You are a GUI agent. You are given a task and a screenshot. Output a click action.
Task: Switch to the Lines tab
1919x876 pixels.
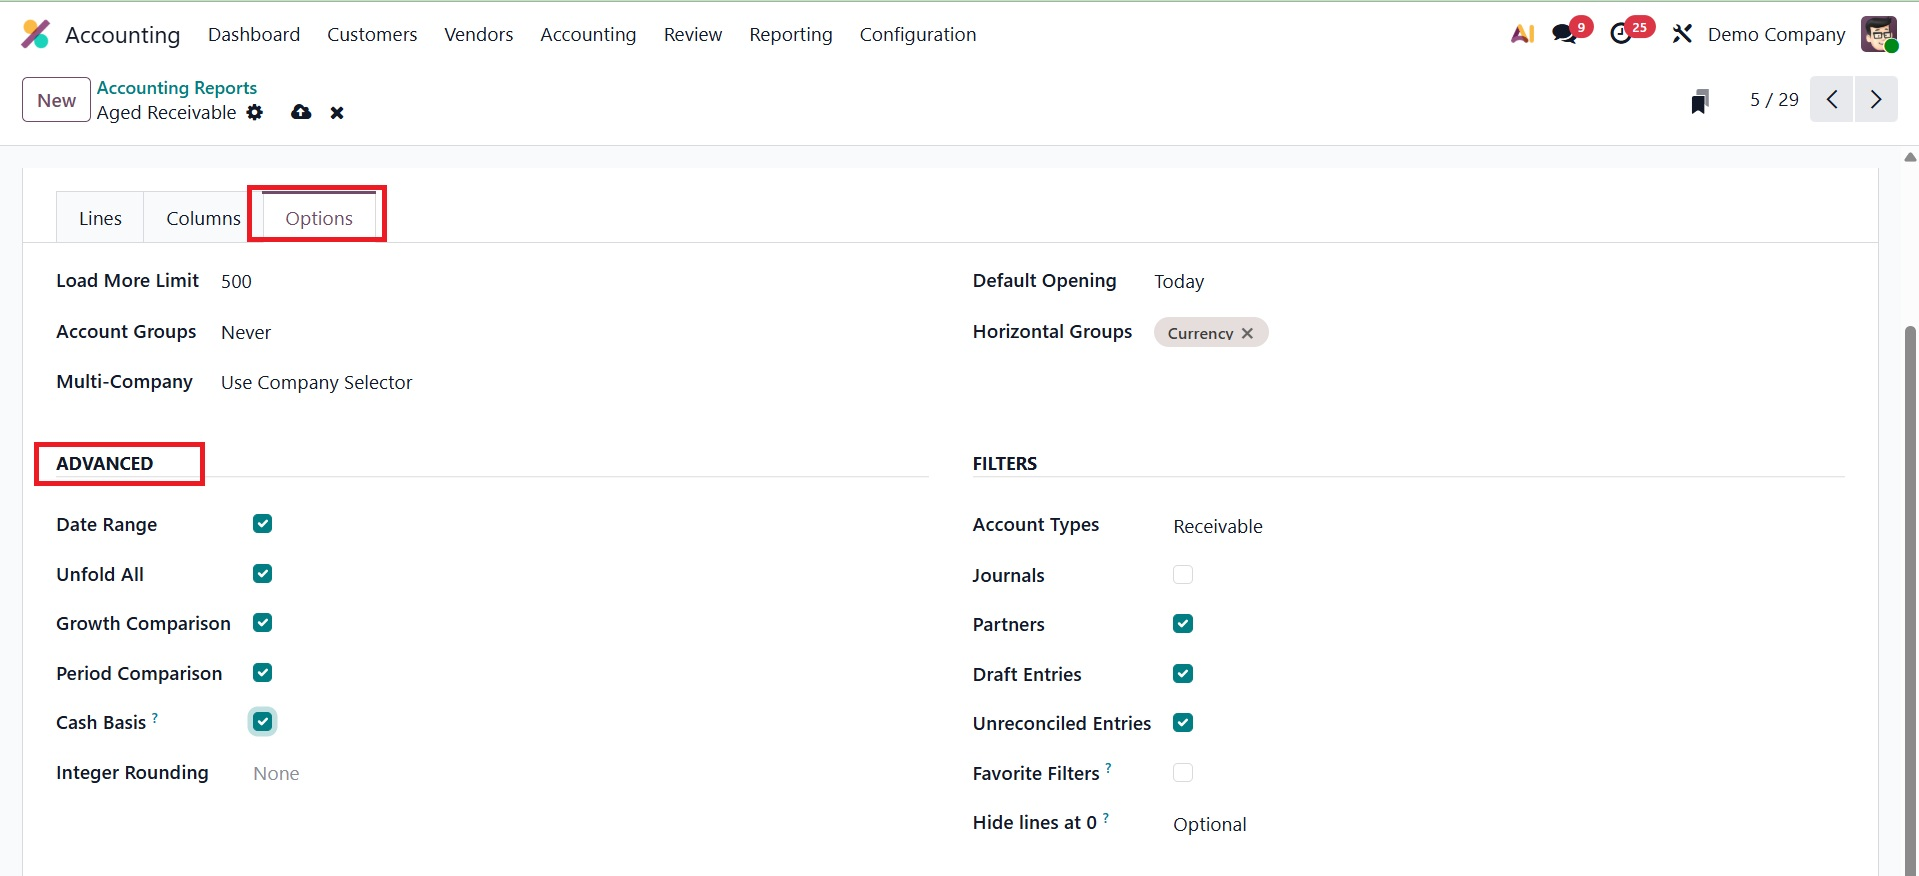[100, 218]
